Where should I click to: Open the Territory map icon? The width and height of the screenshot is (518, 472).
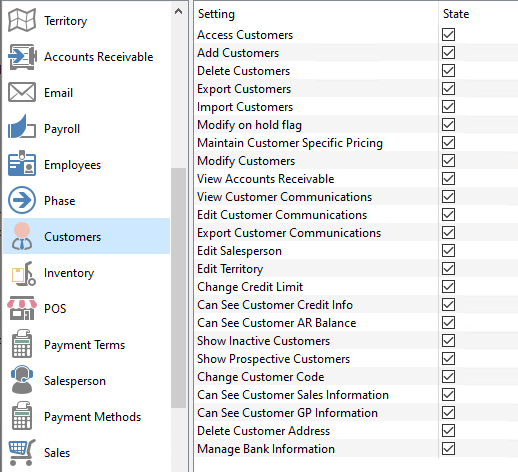point(22,20)
